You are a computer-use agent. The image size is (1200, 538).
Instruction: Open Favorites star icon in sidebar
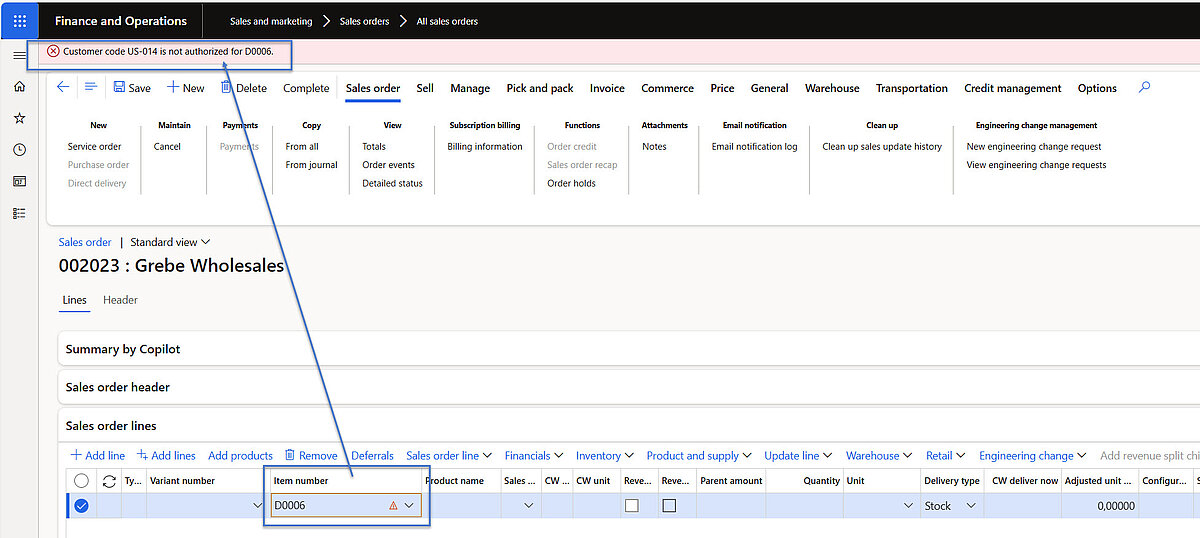(20, 118)
